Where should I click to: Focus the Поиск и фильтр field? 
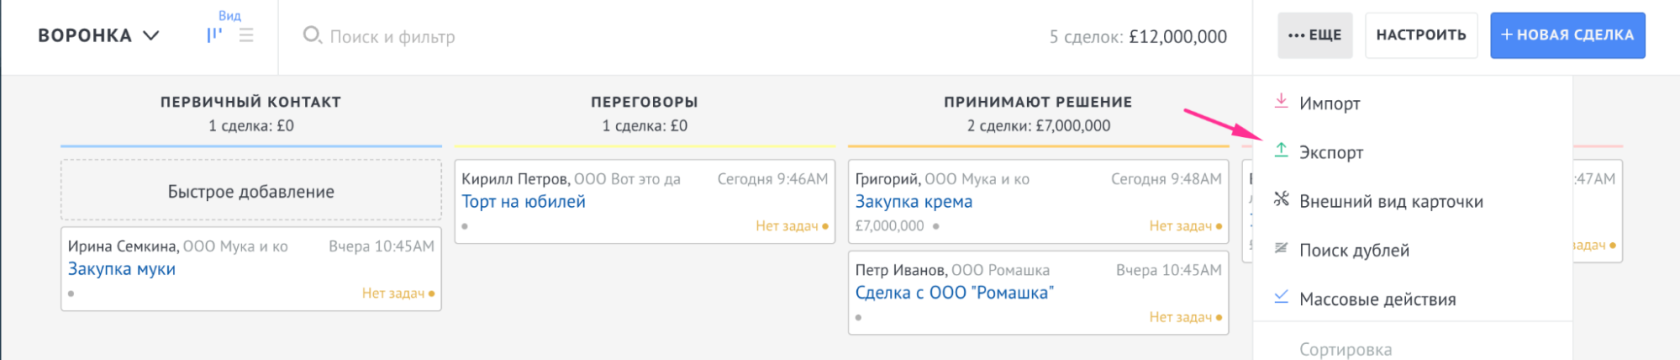pos(392,36)
